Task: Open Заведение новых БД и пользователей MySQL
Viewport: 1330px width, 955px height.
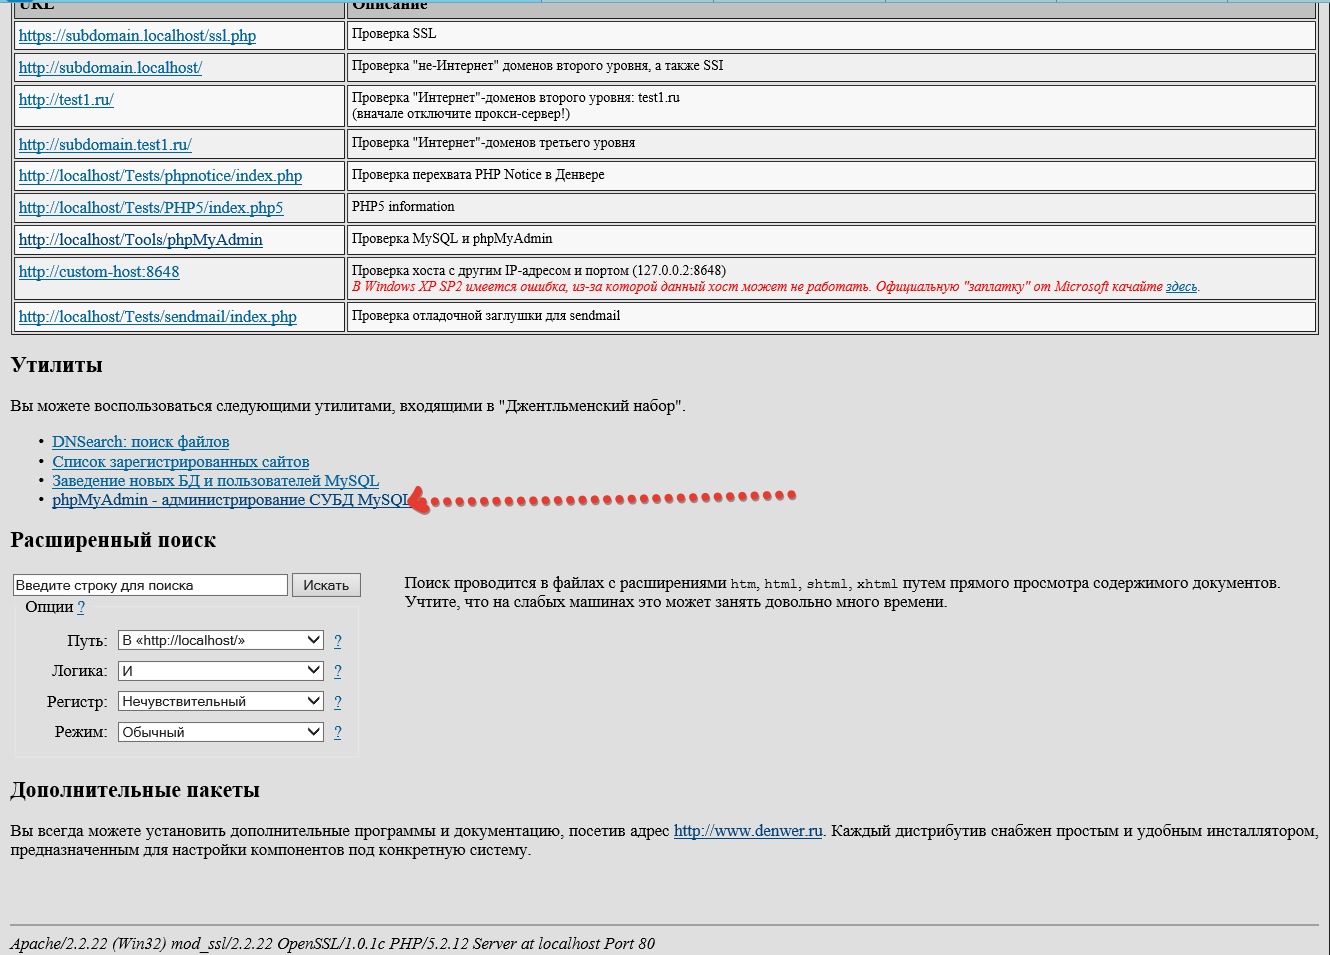Action: click(216, 481)
